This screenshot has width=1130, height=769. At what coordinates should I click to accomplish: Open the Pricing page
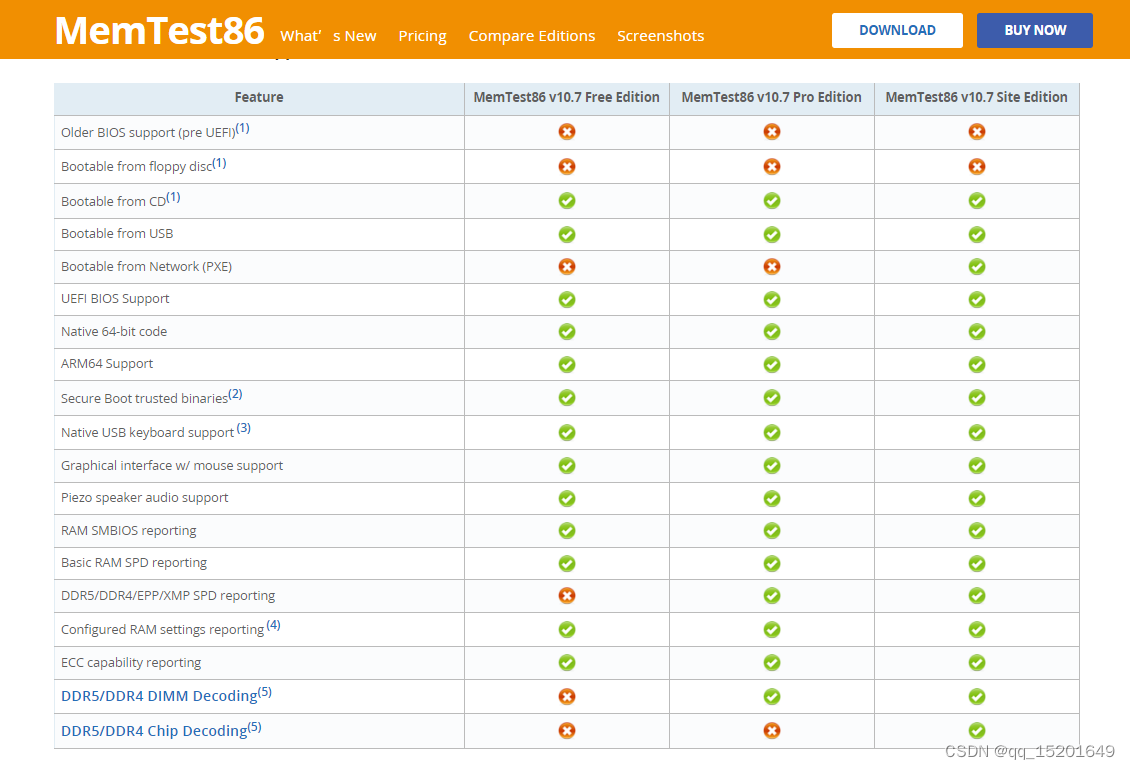(422, 36)
